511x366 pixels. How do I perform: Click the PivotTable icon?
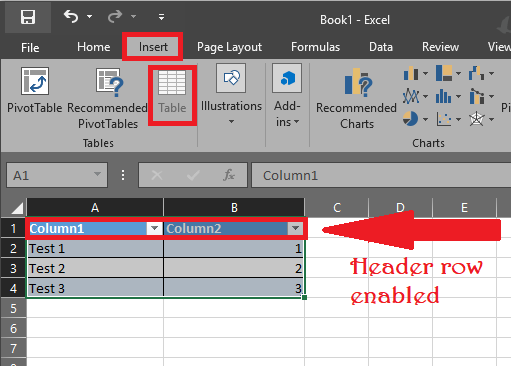point(35,81)
